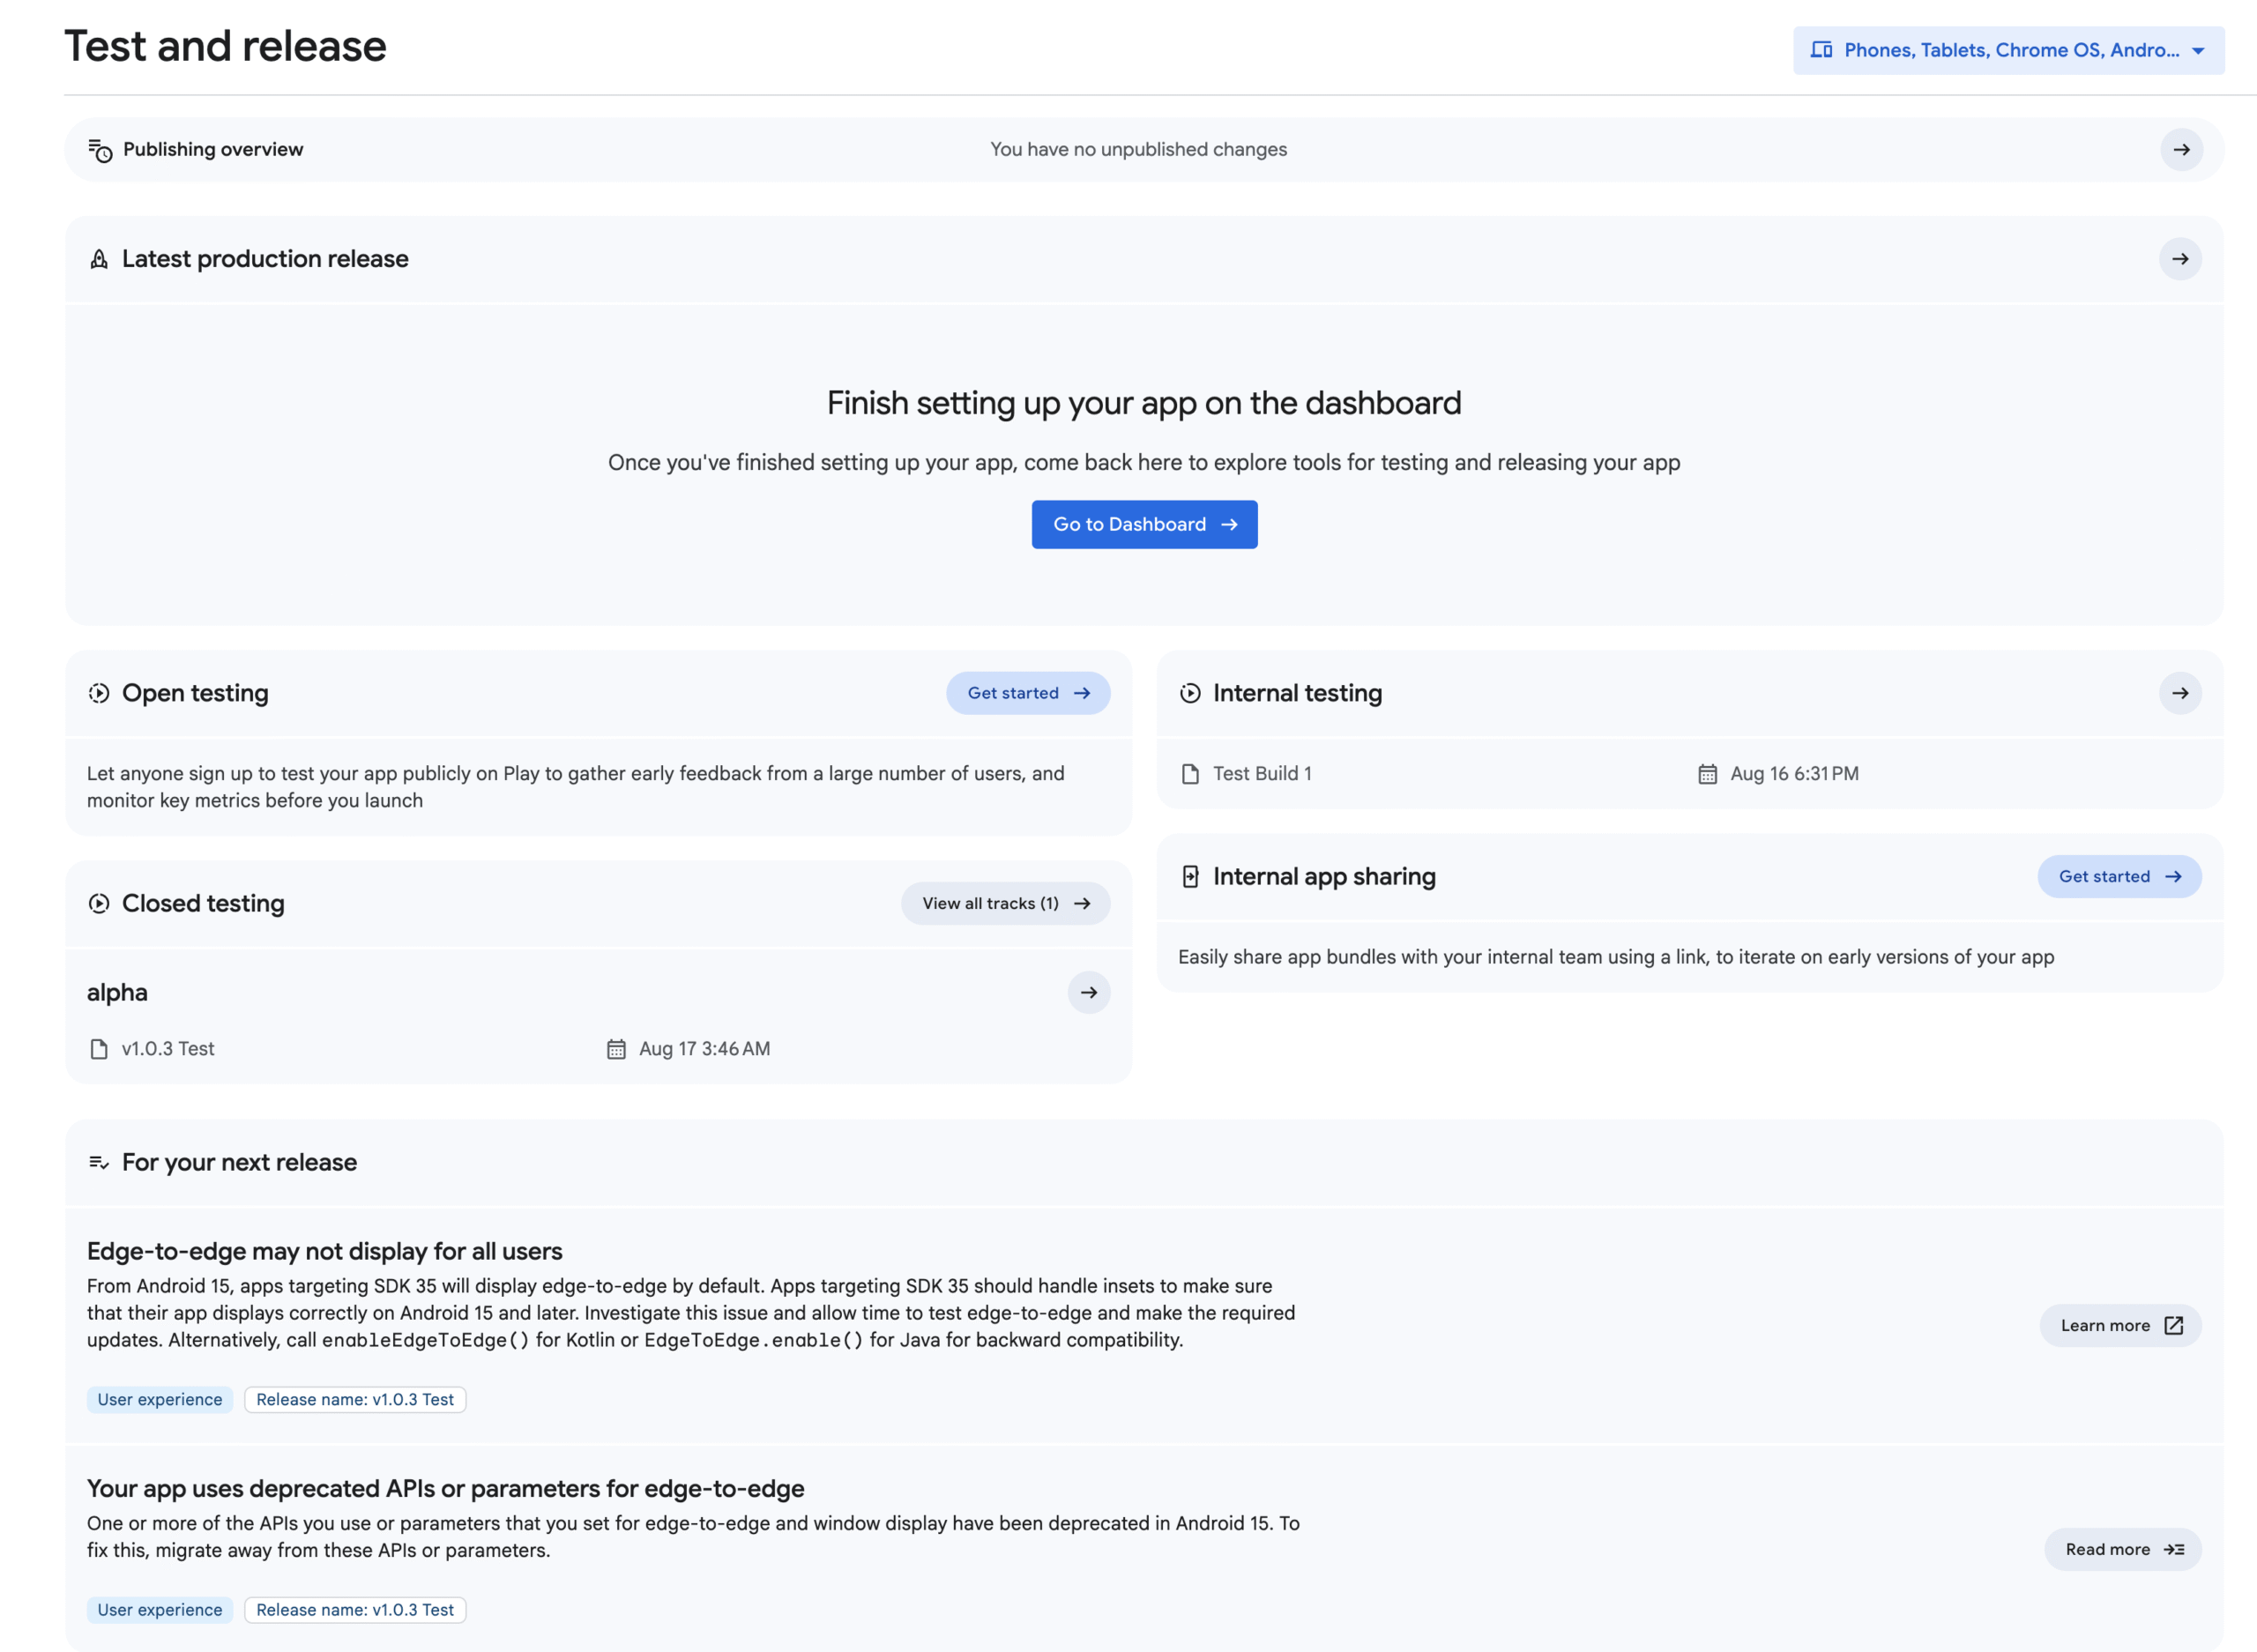Click the Publishing overview clock icon

coord(100,150)
